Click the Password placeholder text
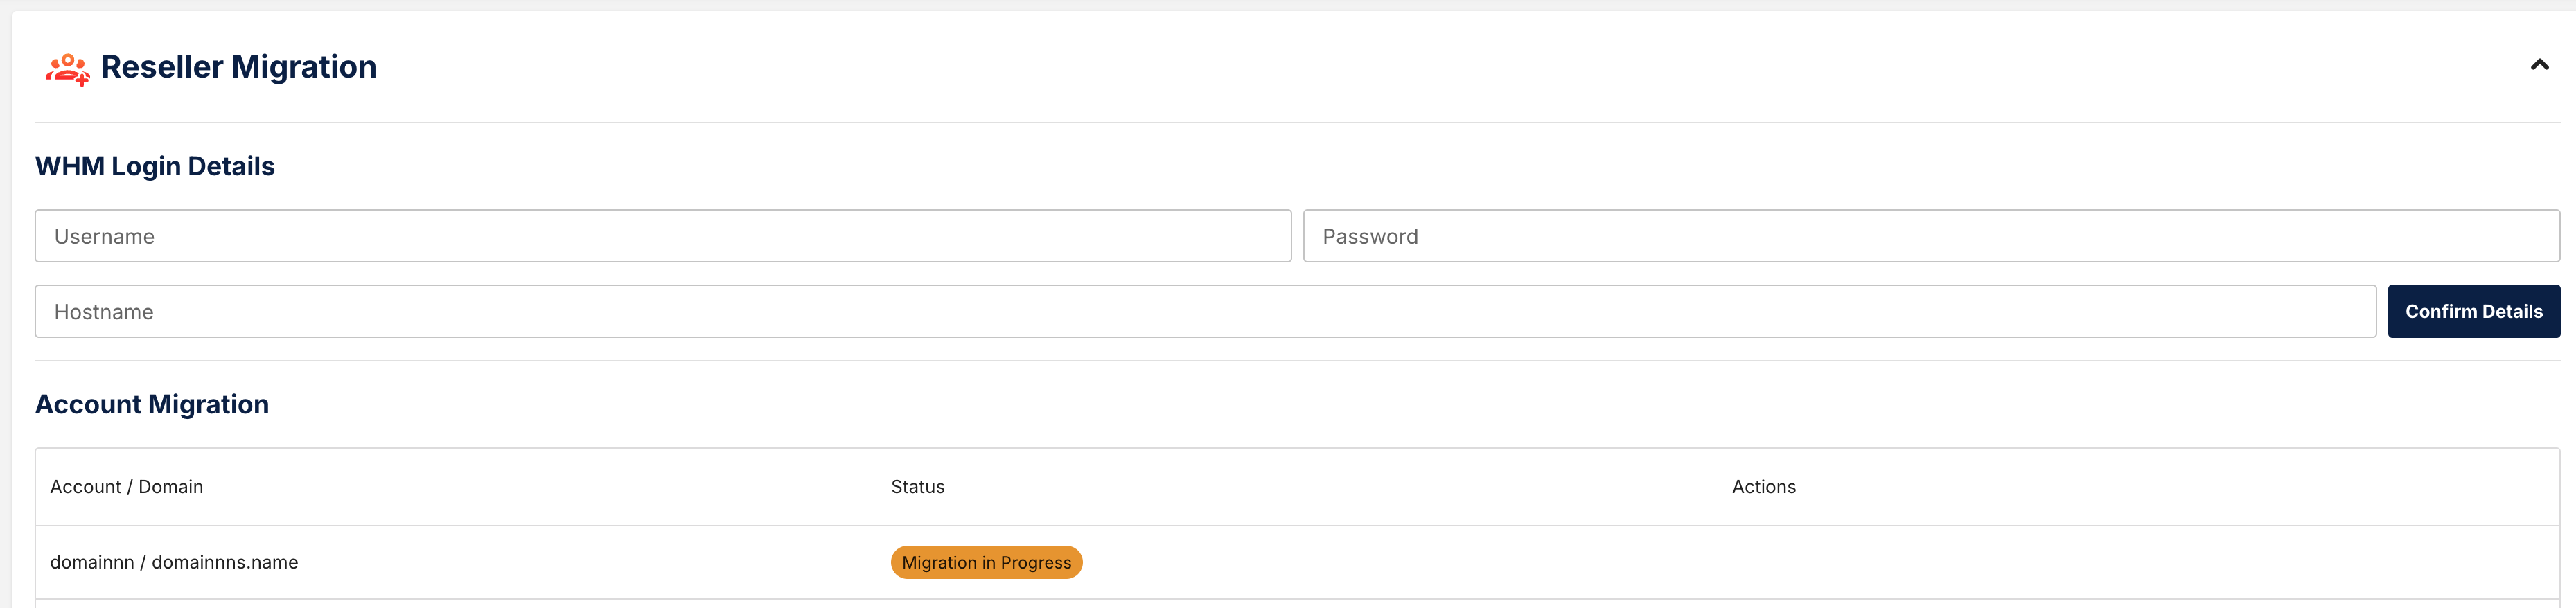This screenshot has height=608, width=2576. coord(1370,237)
